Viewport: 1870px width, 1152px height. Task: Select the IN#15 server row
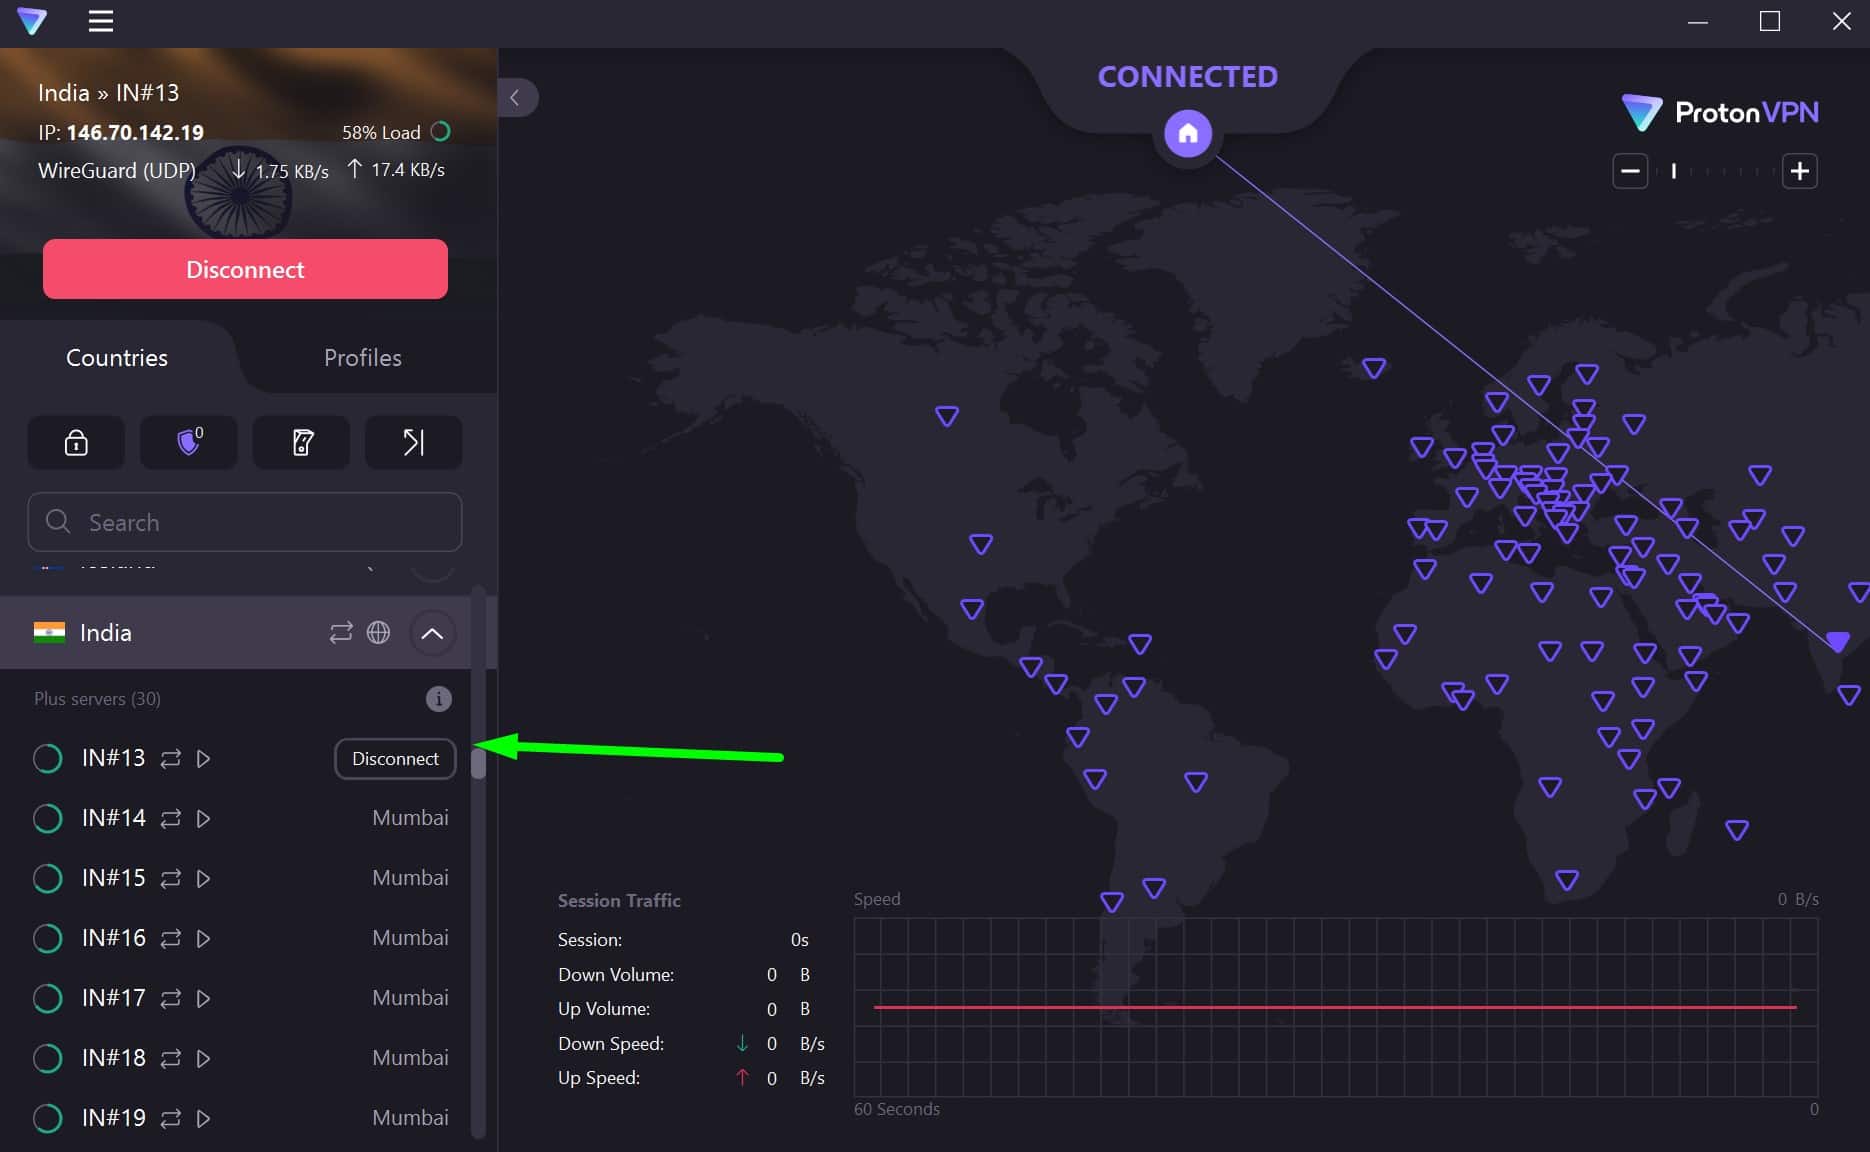pyautogui.click(x=235, y=879)
